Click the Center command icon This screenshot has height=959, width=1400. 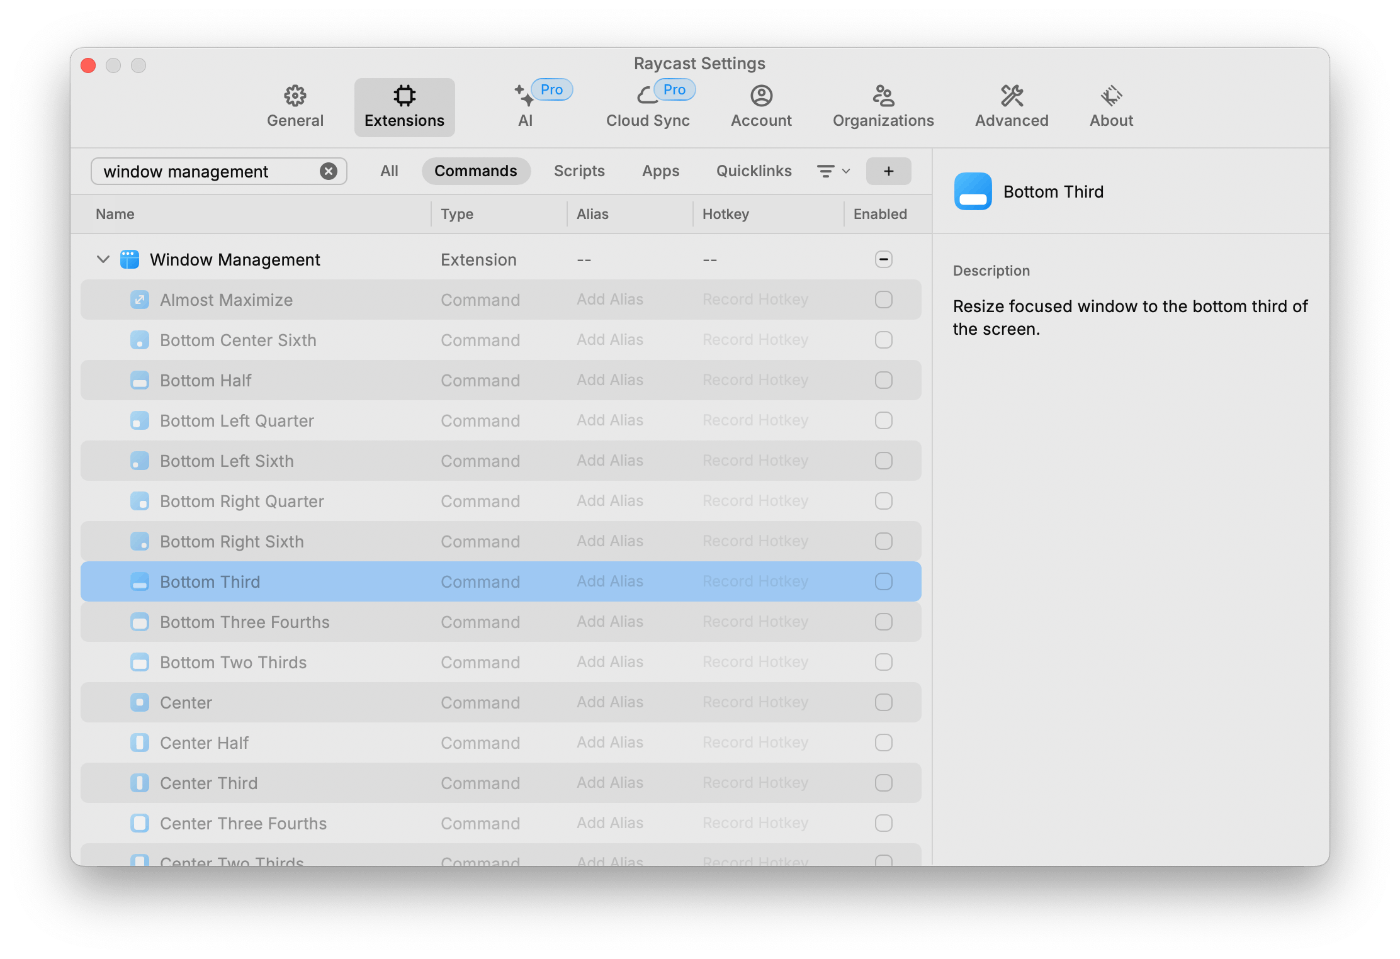click(x=140, y=702)
